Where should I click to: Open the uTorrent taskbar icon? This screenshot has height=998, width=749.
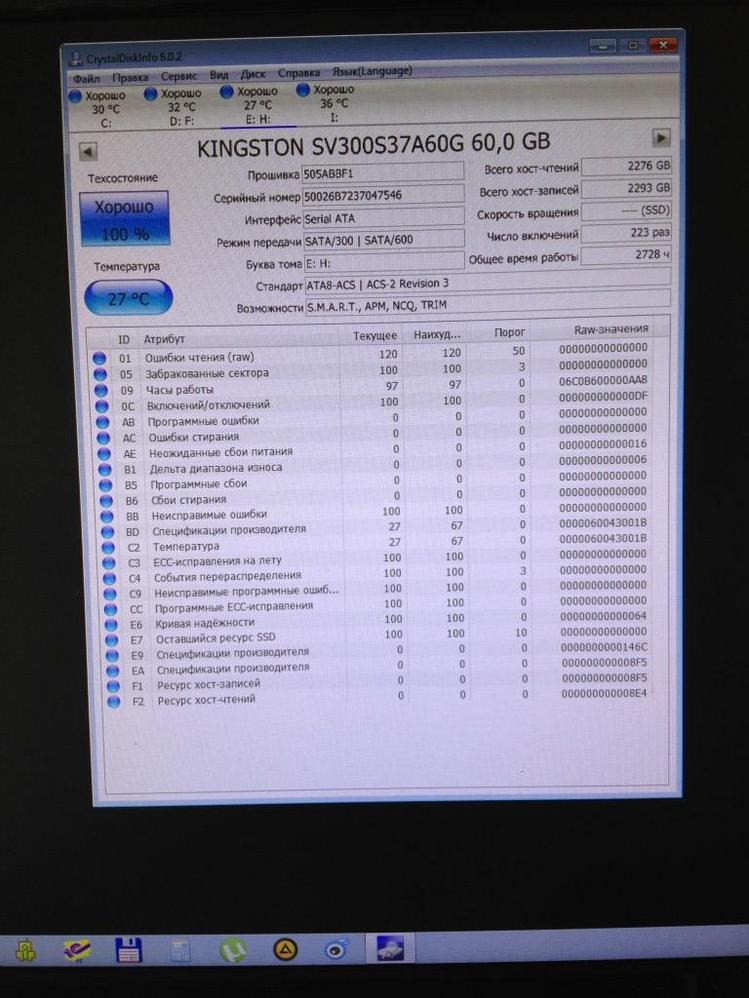(234, 950)
